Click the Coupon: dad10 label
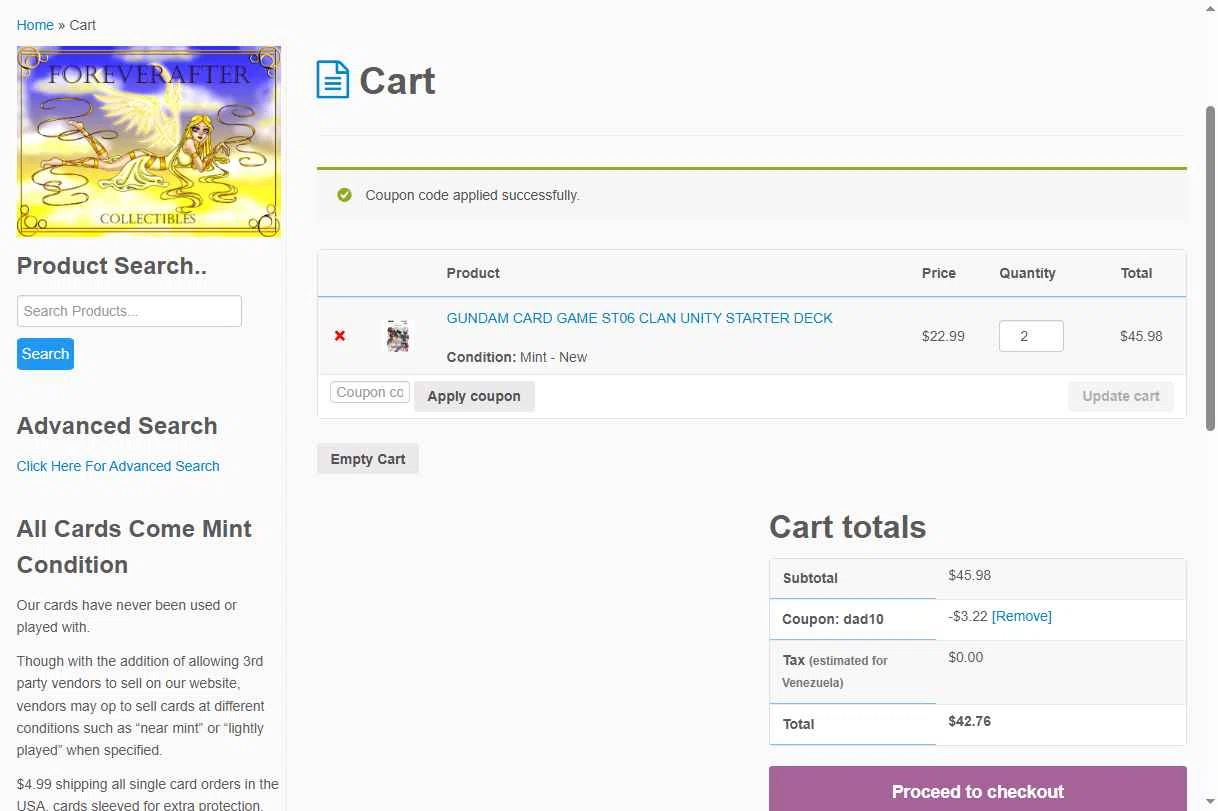The height and width of the screenshot is (811, 1218). 833,619
